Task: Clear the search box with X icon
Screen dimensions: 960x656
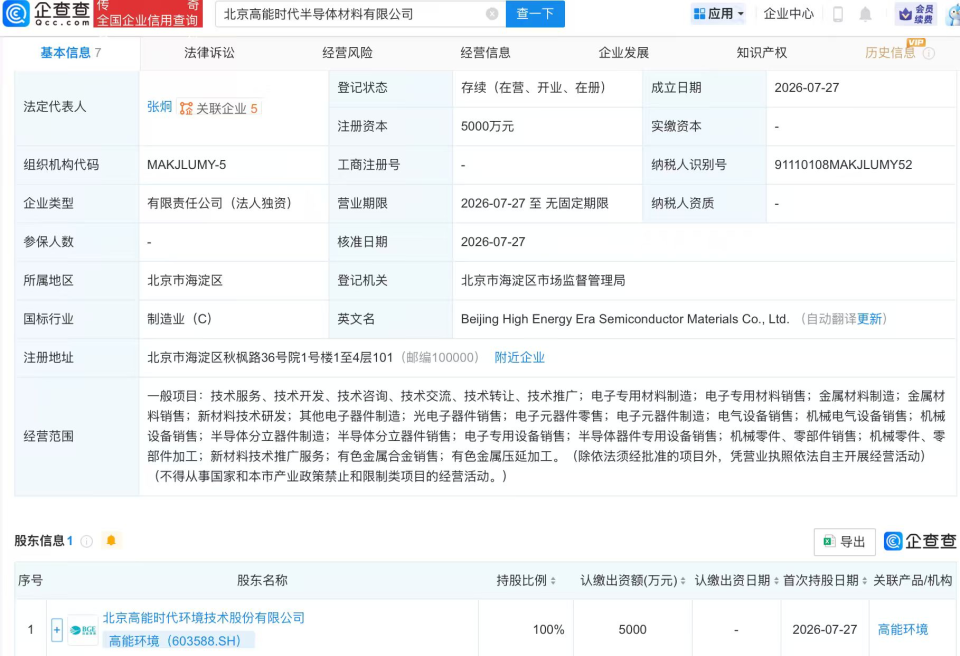Action: tap(492, 13)
